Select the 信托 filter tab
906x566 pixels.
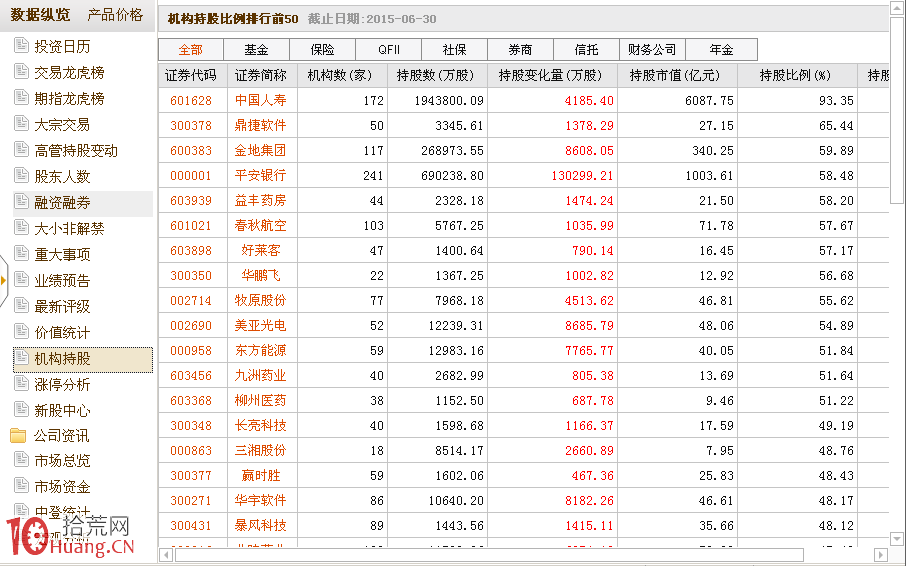point(586,50)
